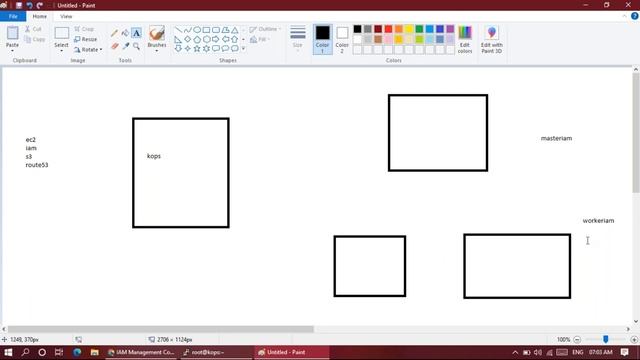Open taskbar Search

[x=25, y=352]
